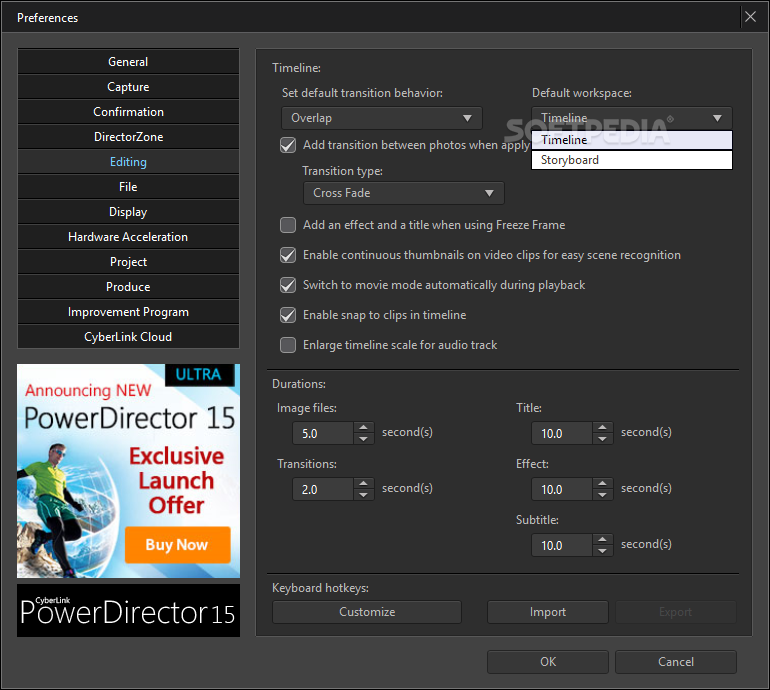Close the Preferences dialog window
This screenshot has height=690, width=770.
[x=750, y=17]
